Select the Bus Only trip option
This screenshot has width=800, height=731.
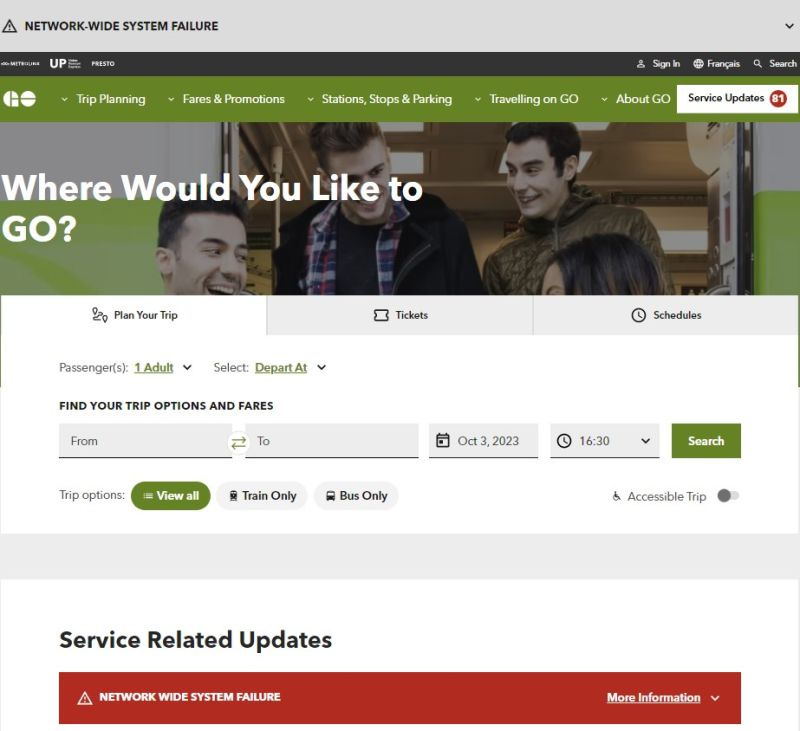[x=356, y=495]
